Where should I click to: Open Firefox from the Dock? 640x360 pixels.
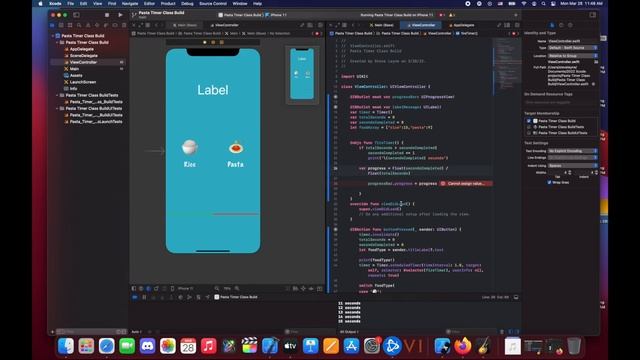462,347
